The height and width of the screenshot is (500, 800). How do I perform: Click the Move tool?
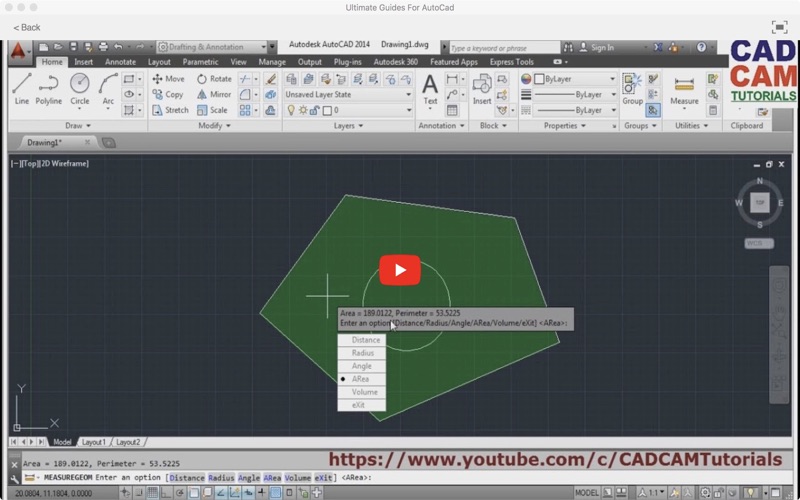[168, 79]
